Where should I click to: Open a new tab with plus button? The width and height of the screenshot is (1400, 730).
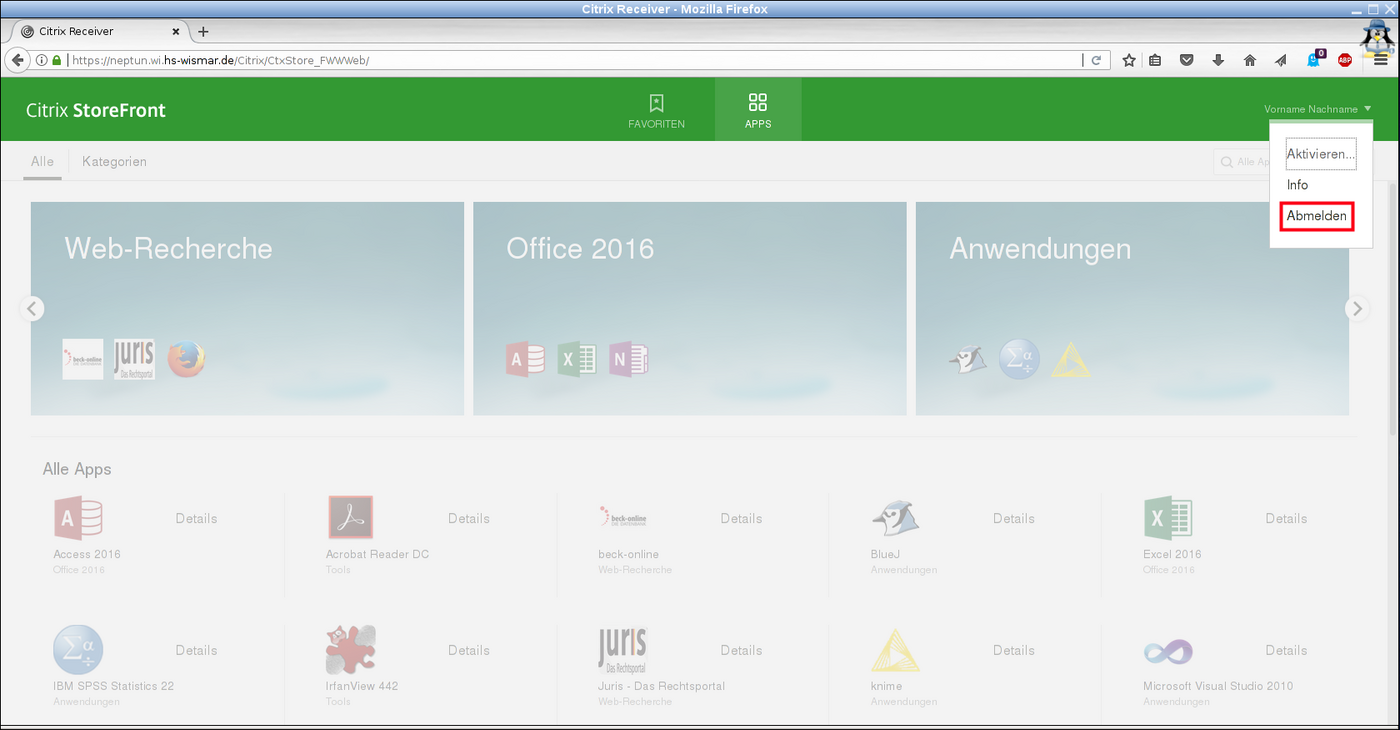point(203,31)
